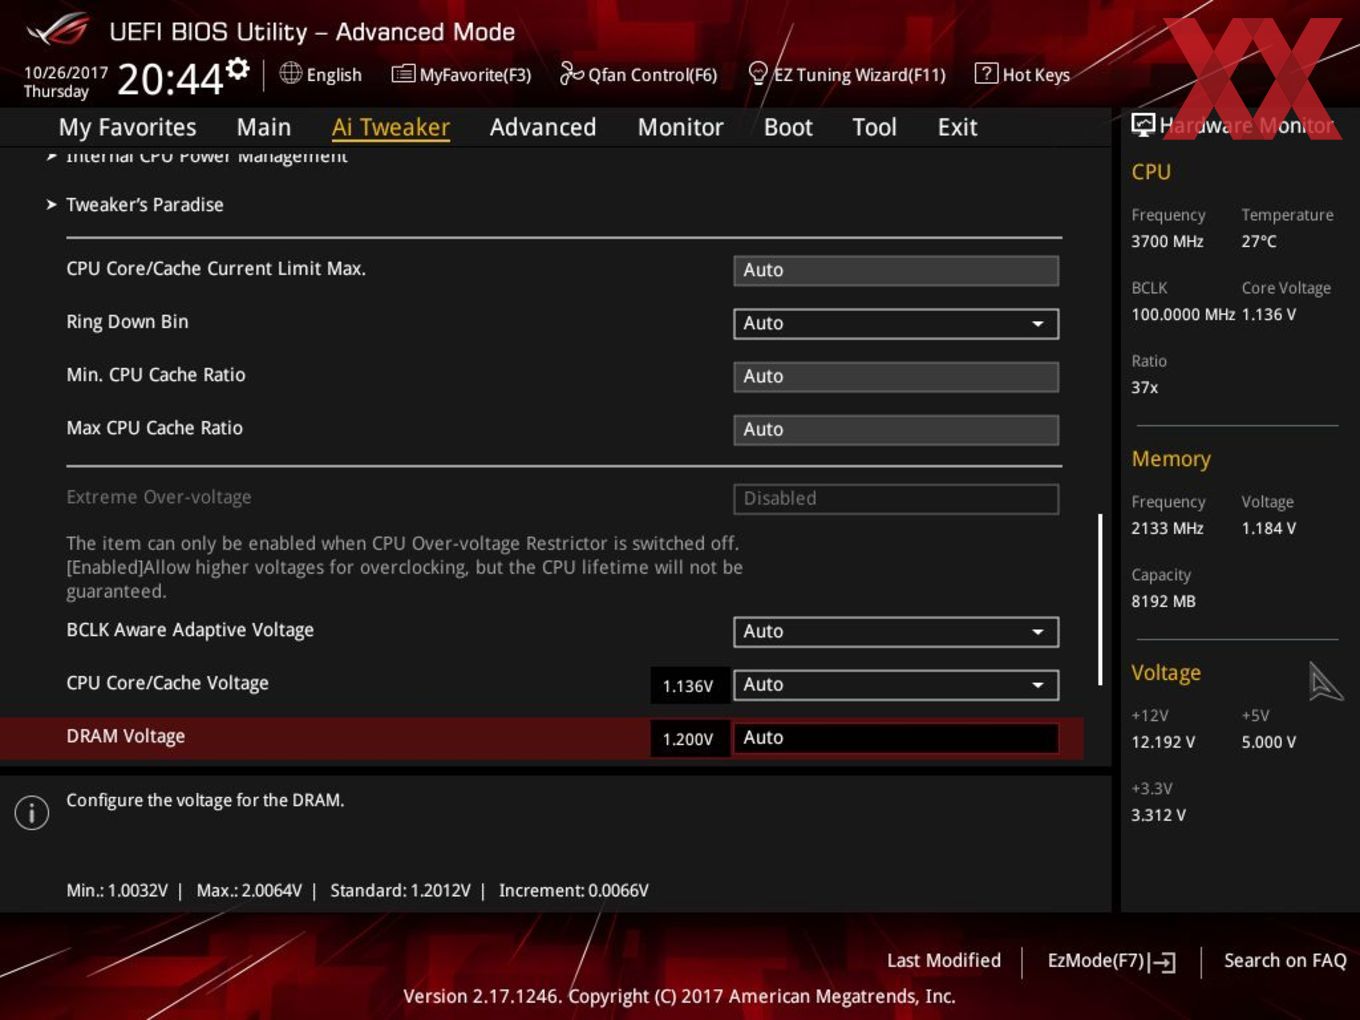1360x1020 pixels.
Task: Open BCLK Aware Adaptive Voltage dropdown
Action: tap(896, 631)
